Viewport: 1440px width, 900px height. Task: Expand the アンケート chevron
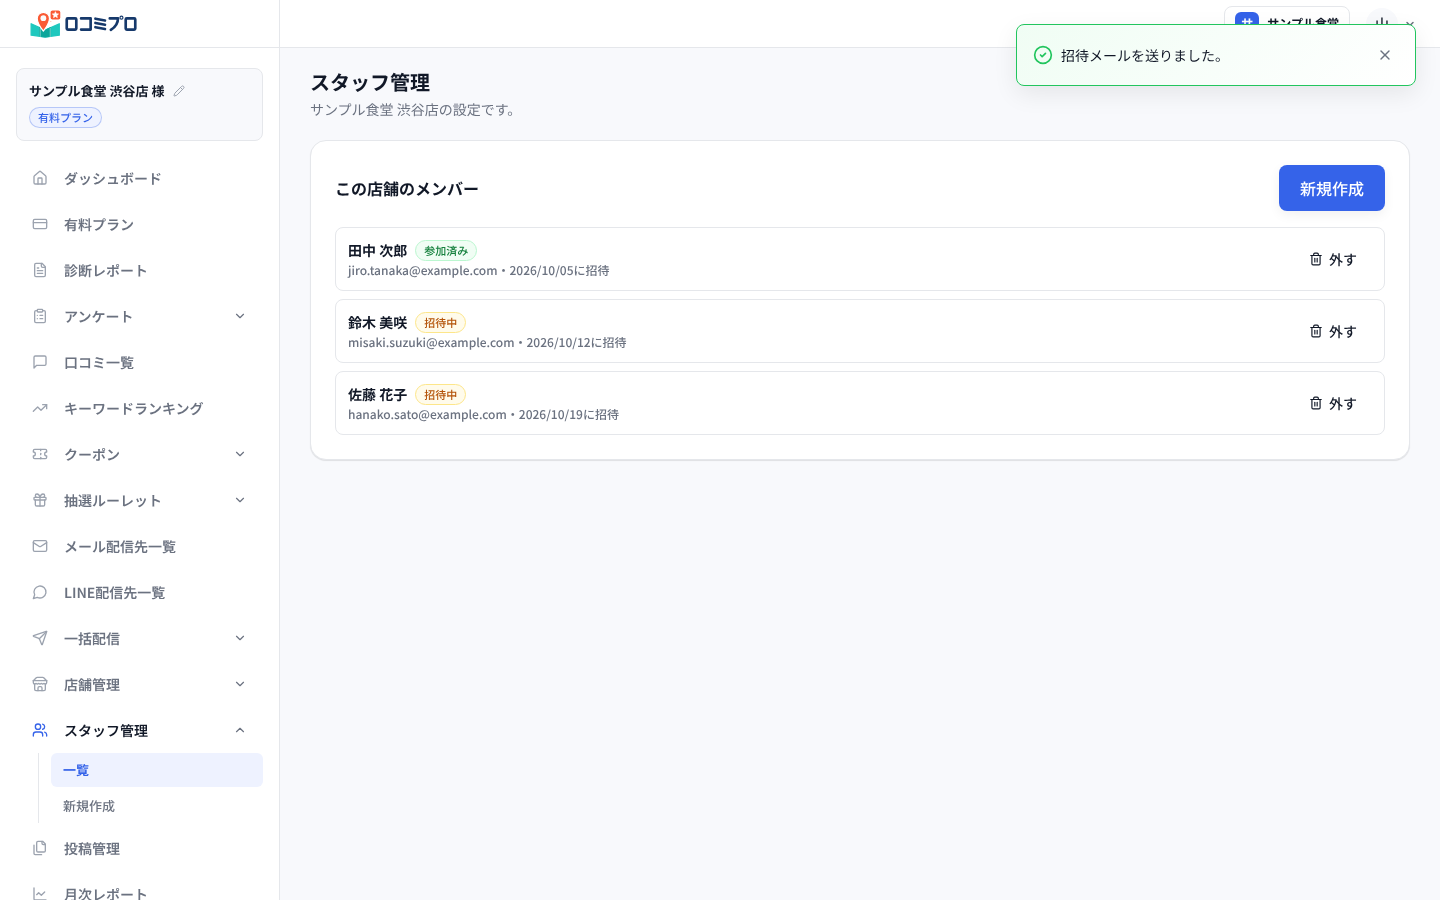pos(240,316)
